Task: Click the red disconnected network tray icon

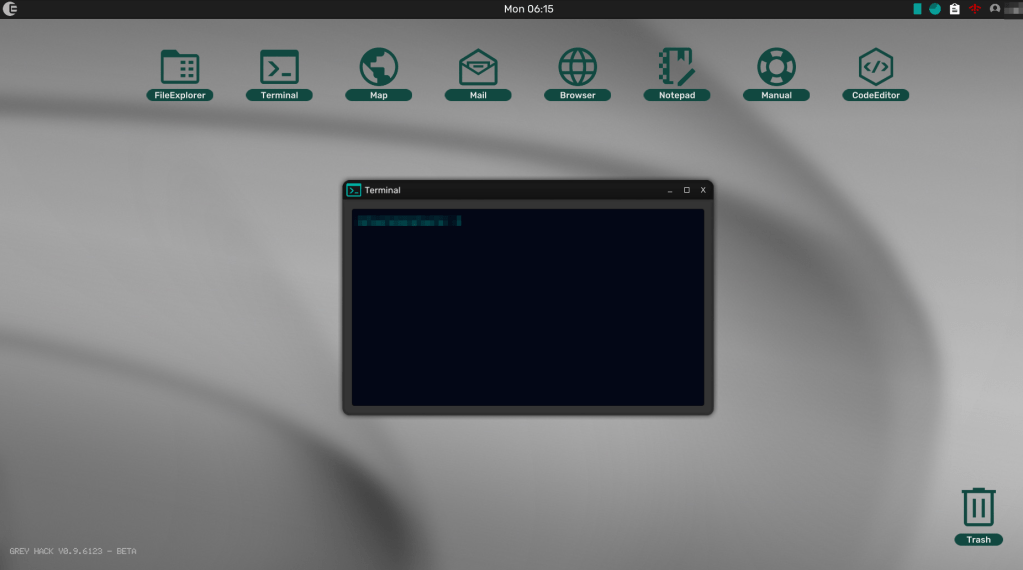Action: click(974, 9)
